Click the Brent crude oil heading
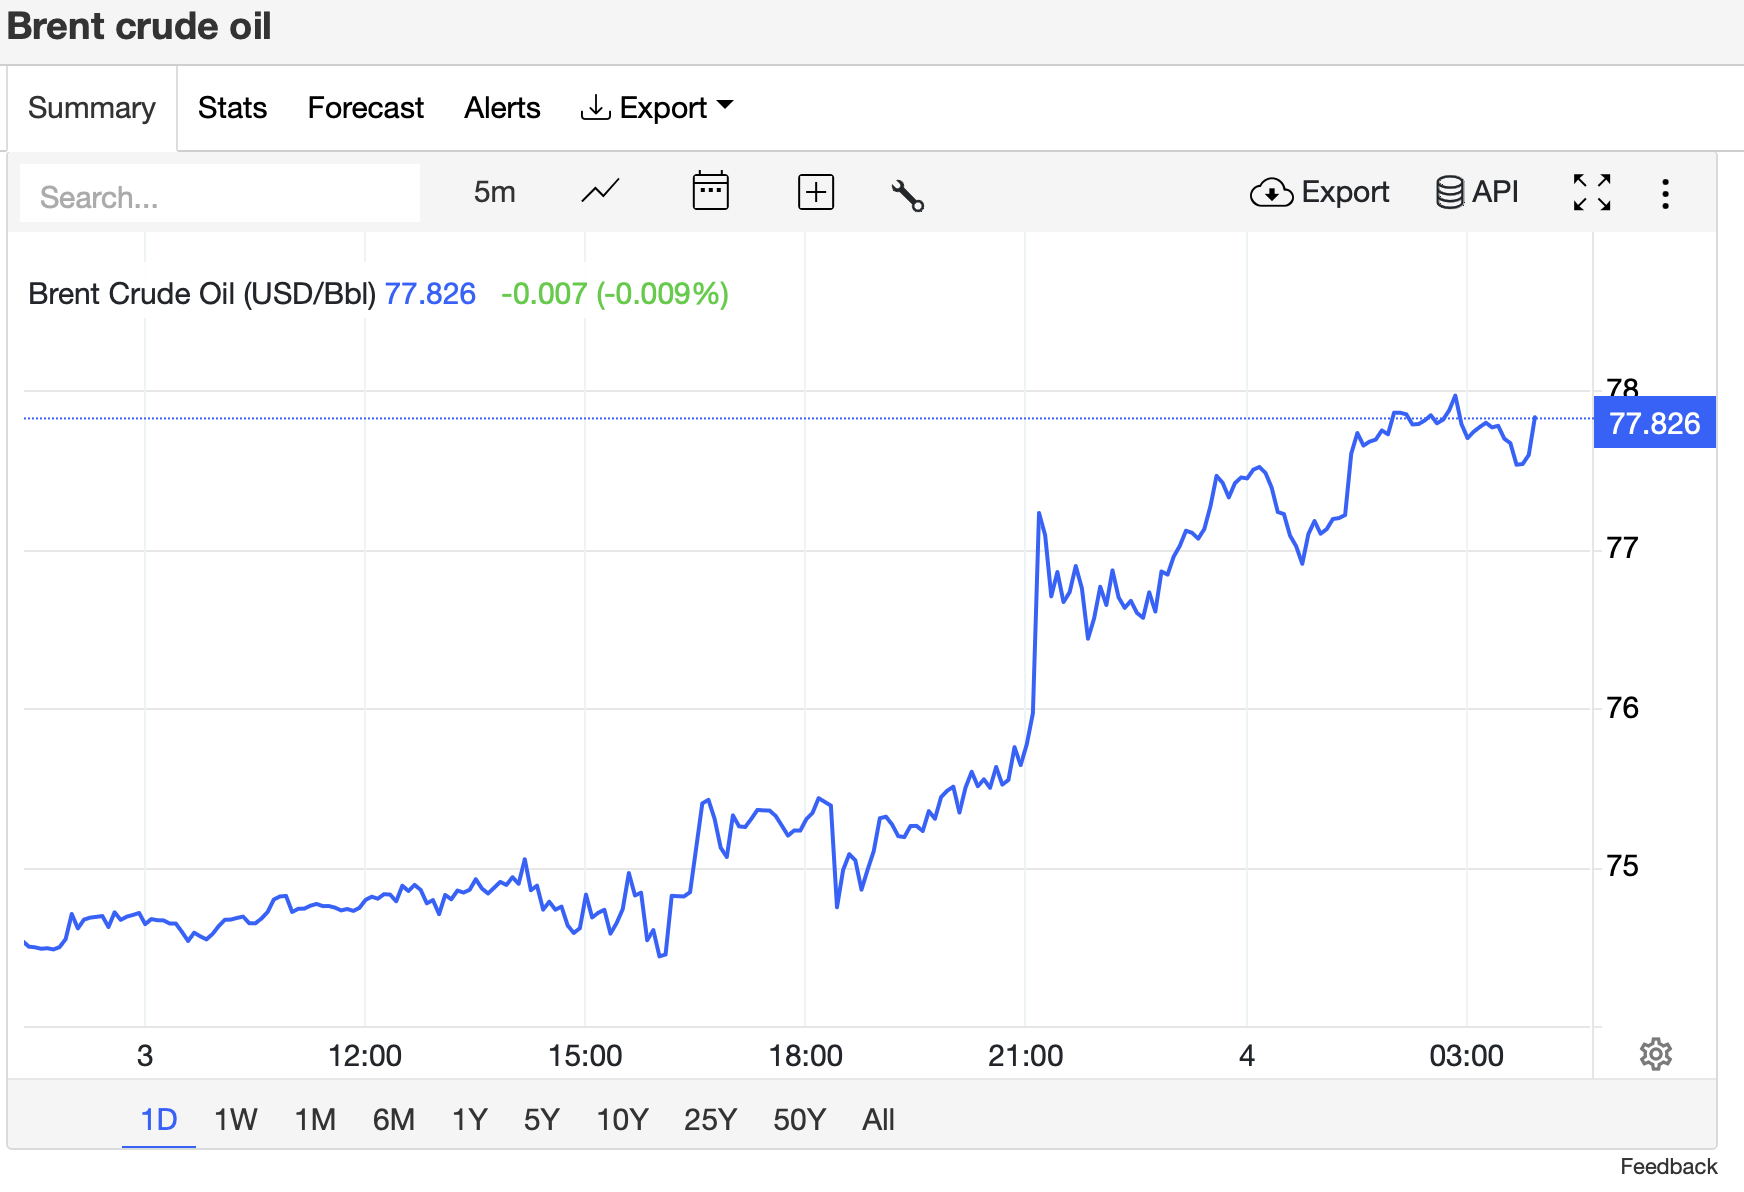 [x=139, y=26]
